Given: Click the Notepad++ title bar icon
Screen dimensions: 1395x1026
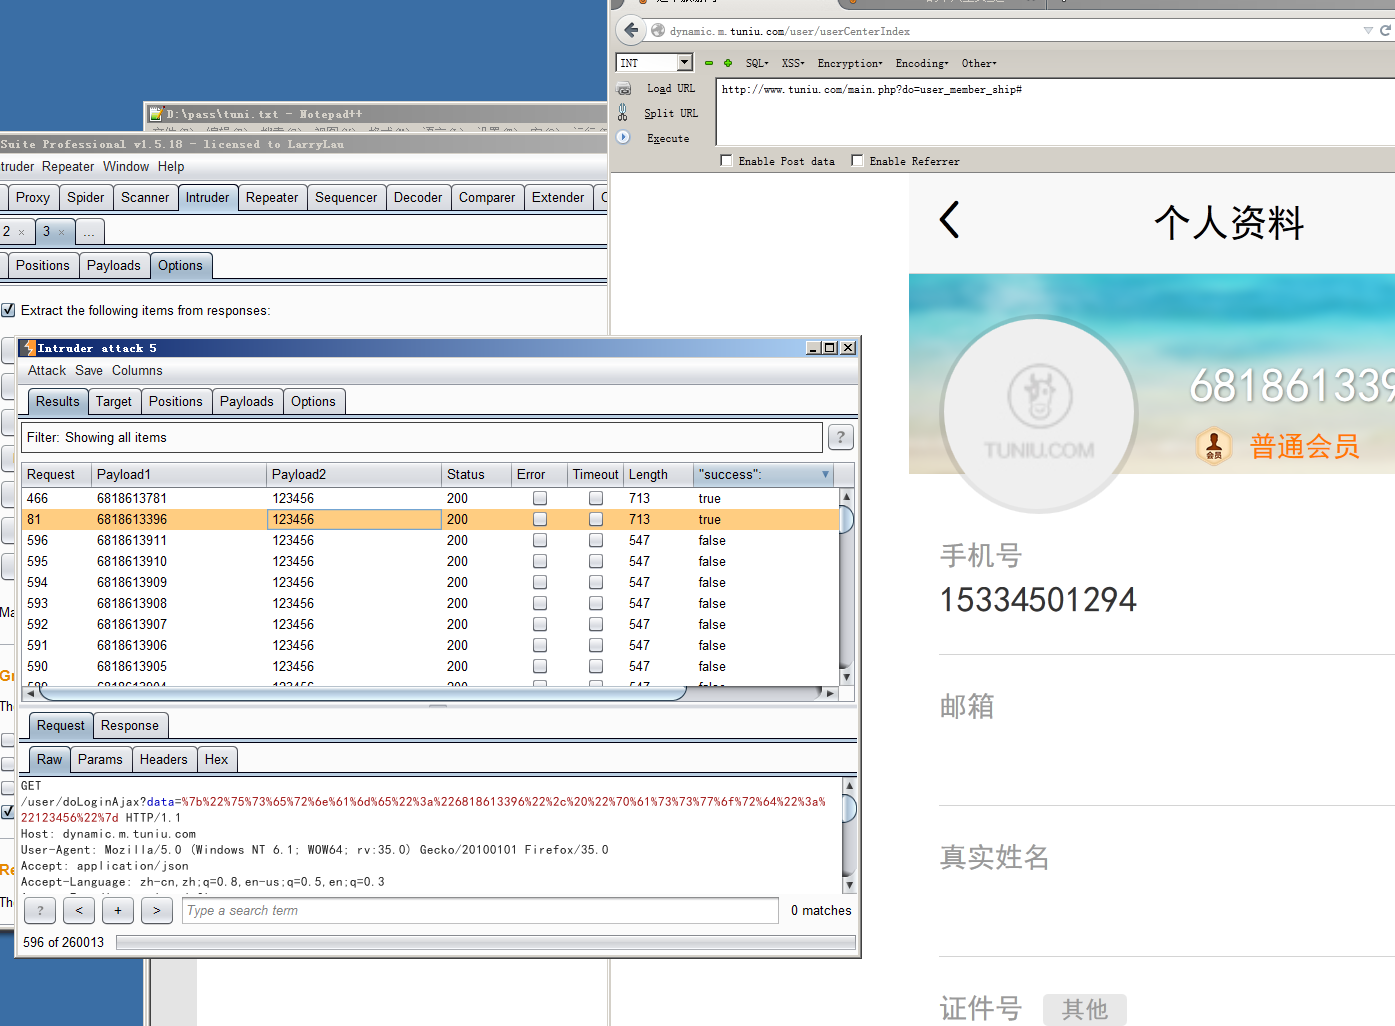Looking at the screenshot, I should pos(156,114).
